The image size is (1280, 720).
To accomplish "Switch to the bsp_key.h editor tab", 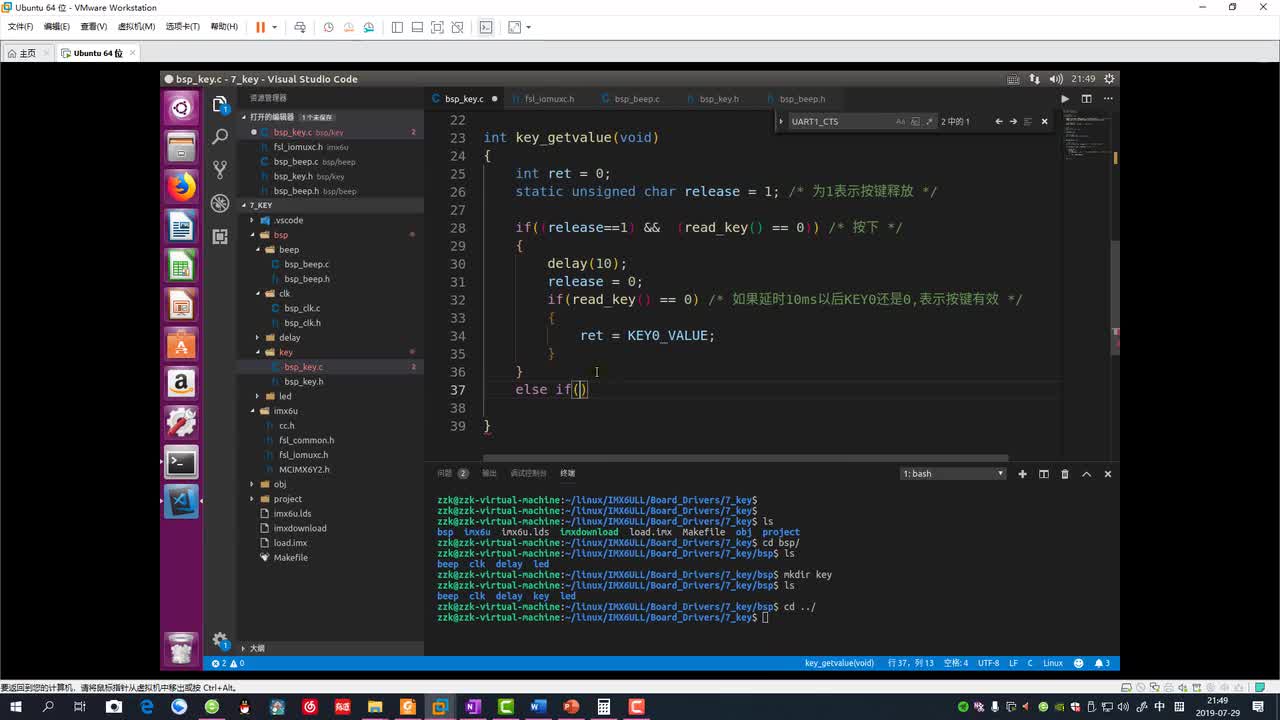I will [x=718, y=99].
